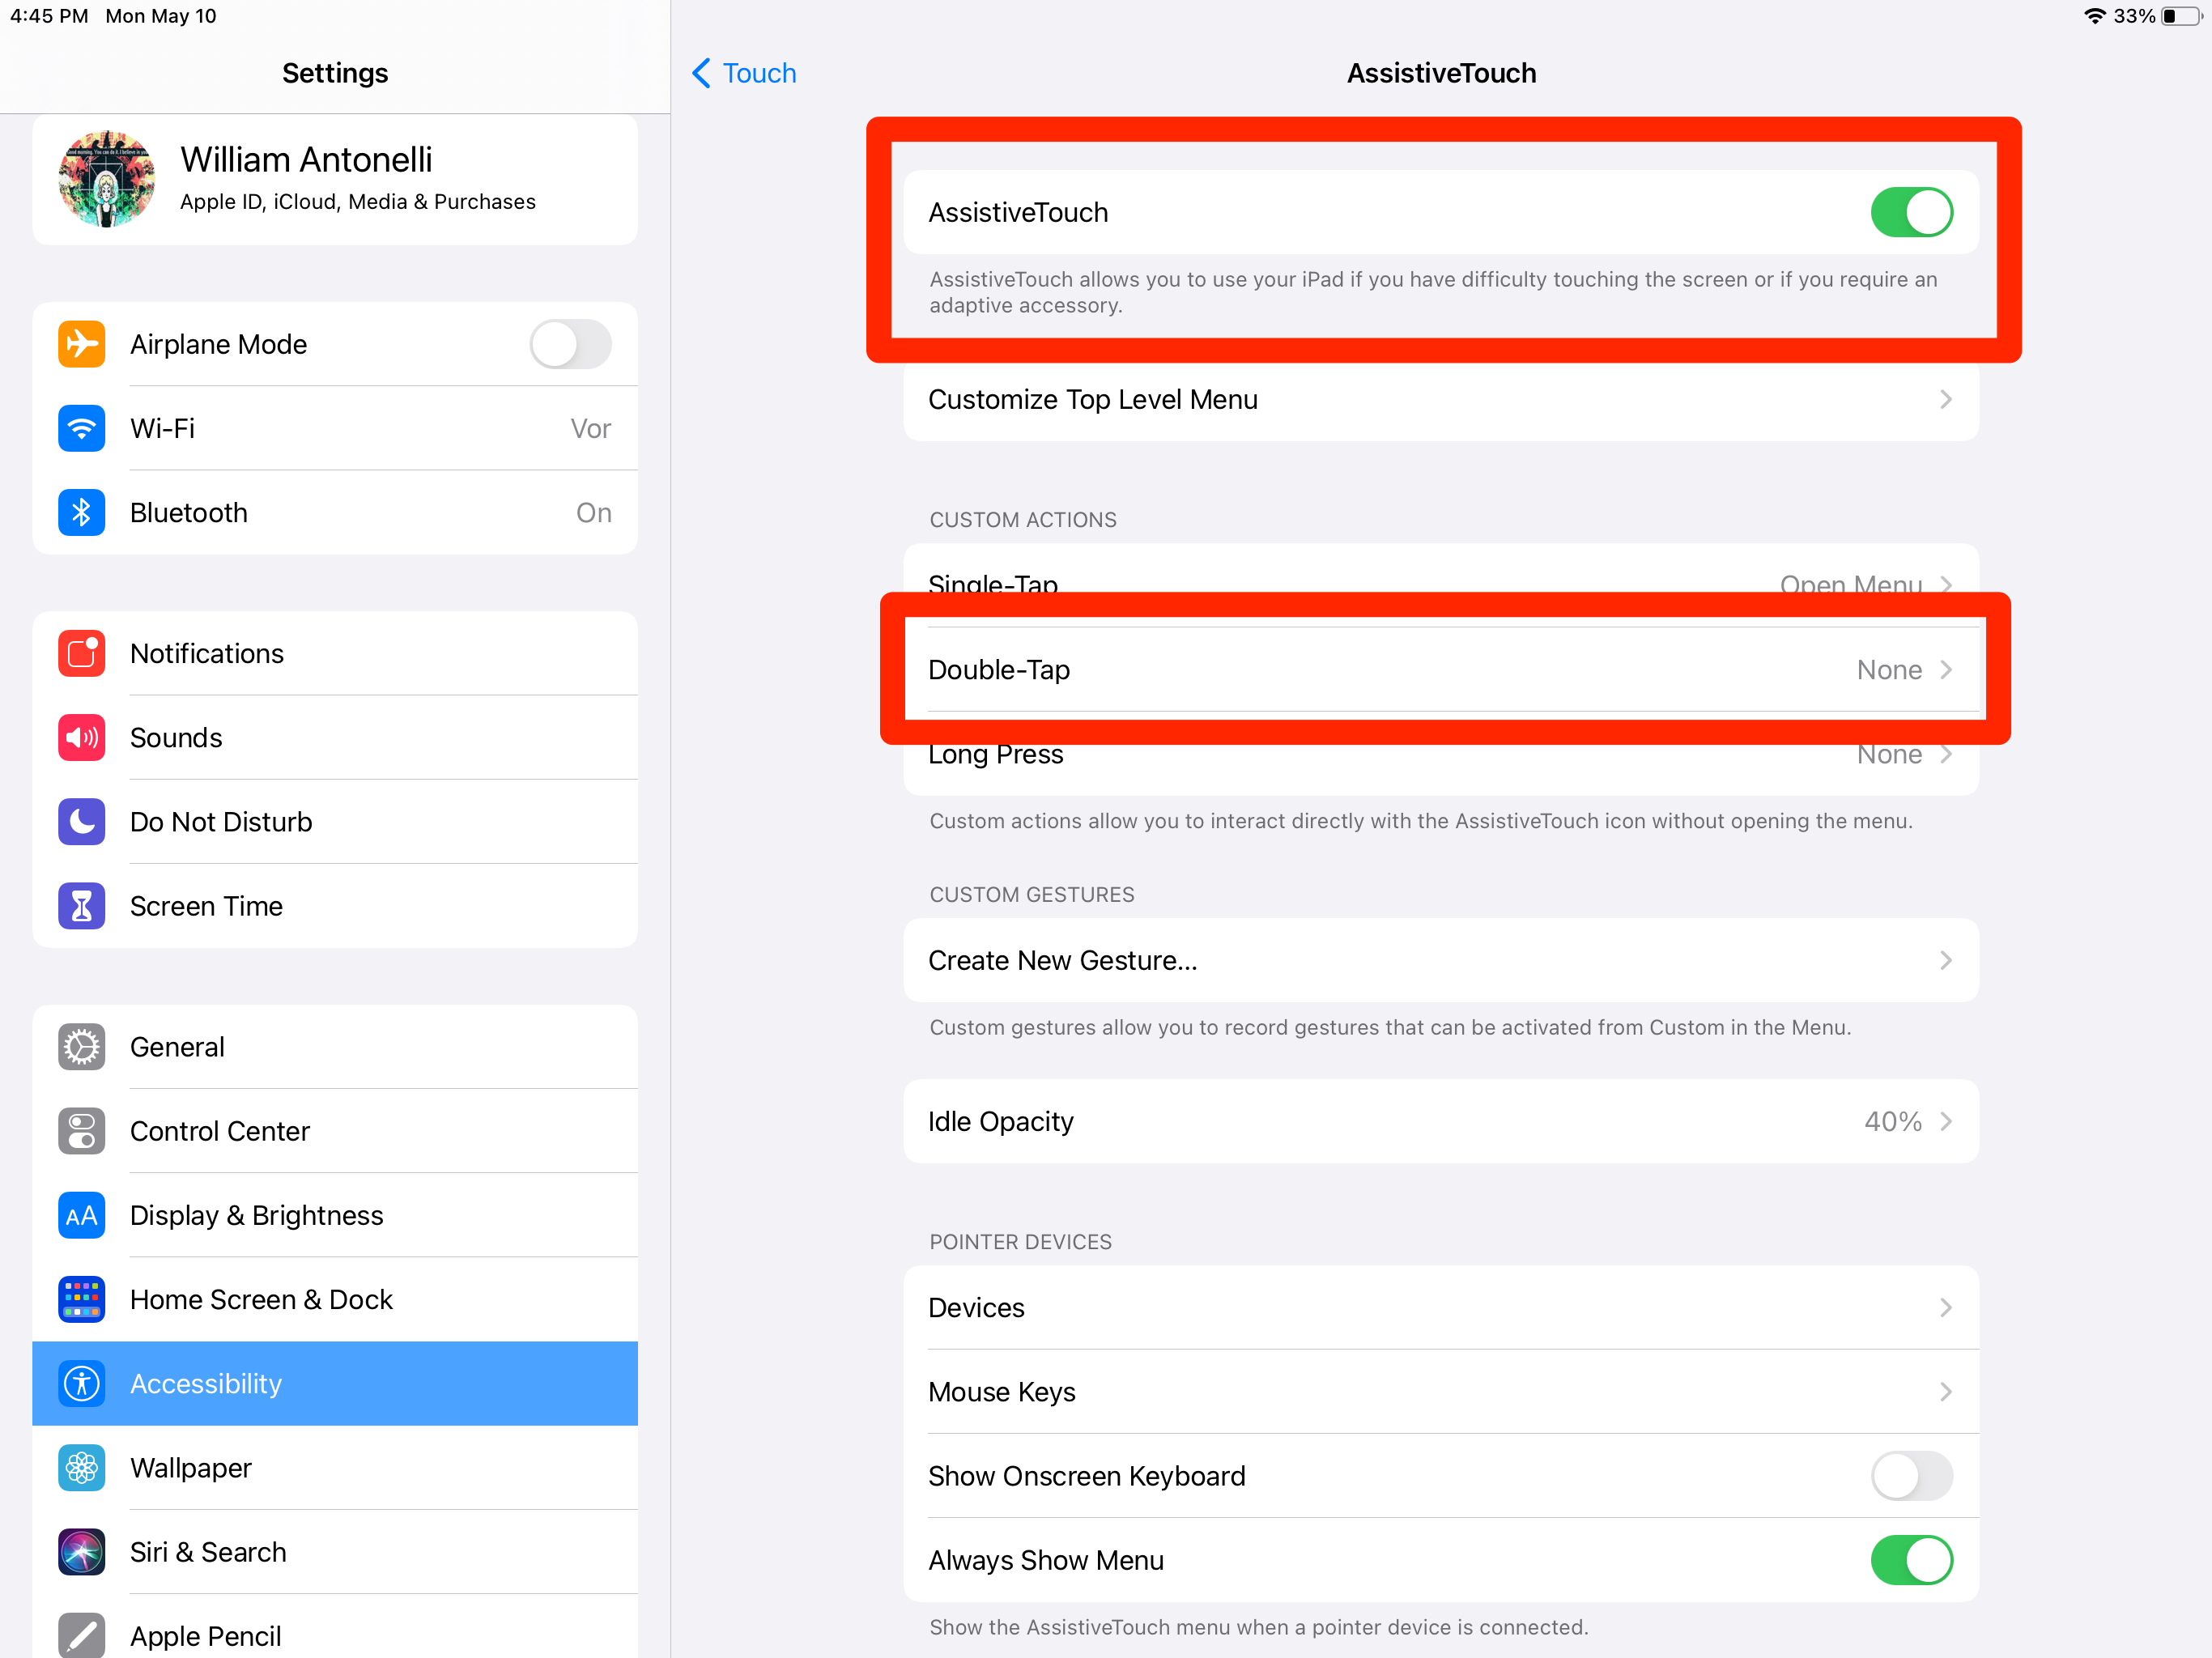Click the Home Screen and Dock icon

click(x=82, y=1299)
